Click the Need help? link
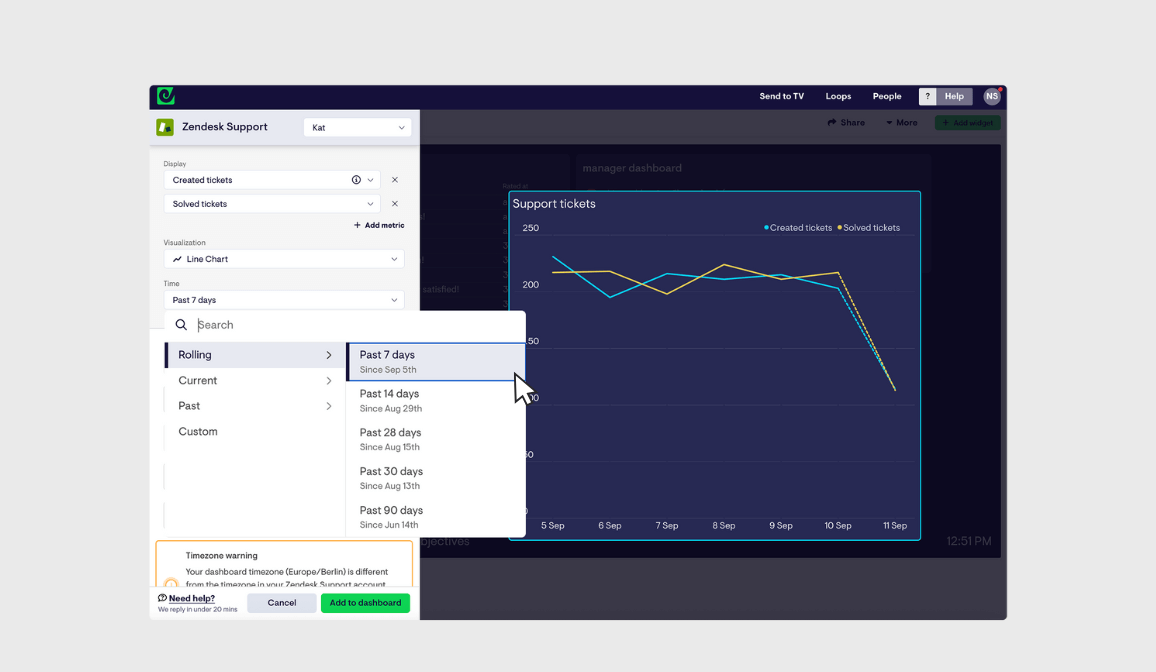Image resolution: width=1156 pixels, height=672 pixels. pyautogui.click(x=192, y=598)
